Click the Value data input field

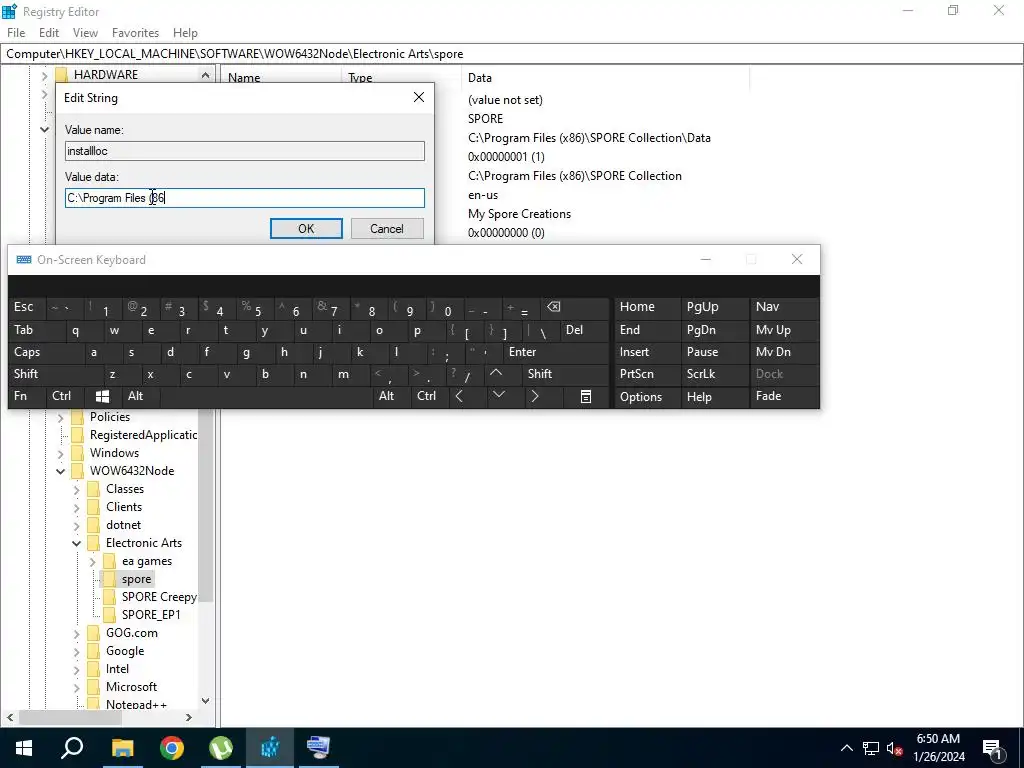(x=245, y=198)
